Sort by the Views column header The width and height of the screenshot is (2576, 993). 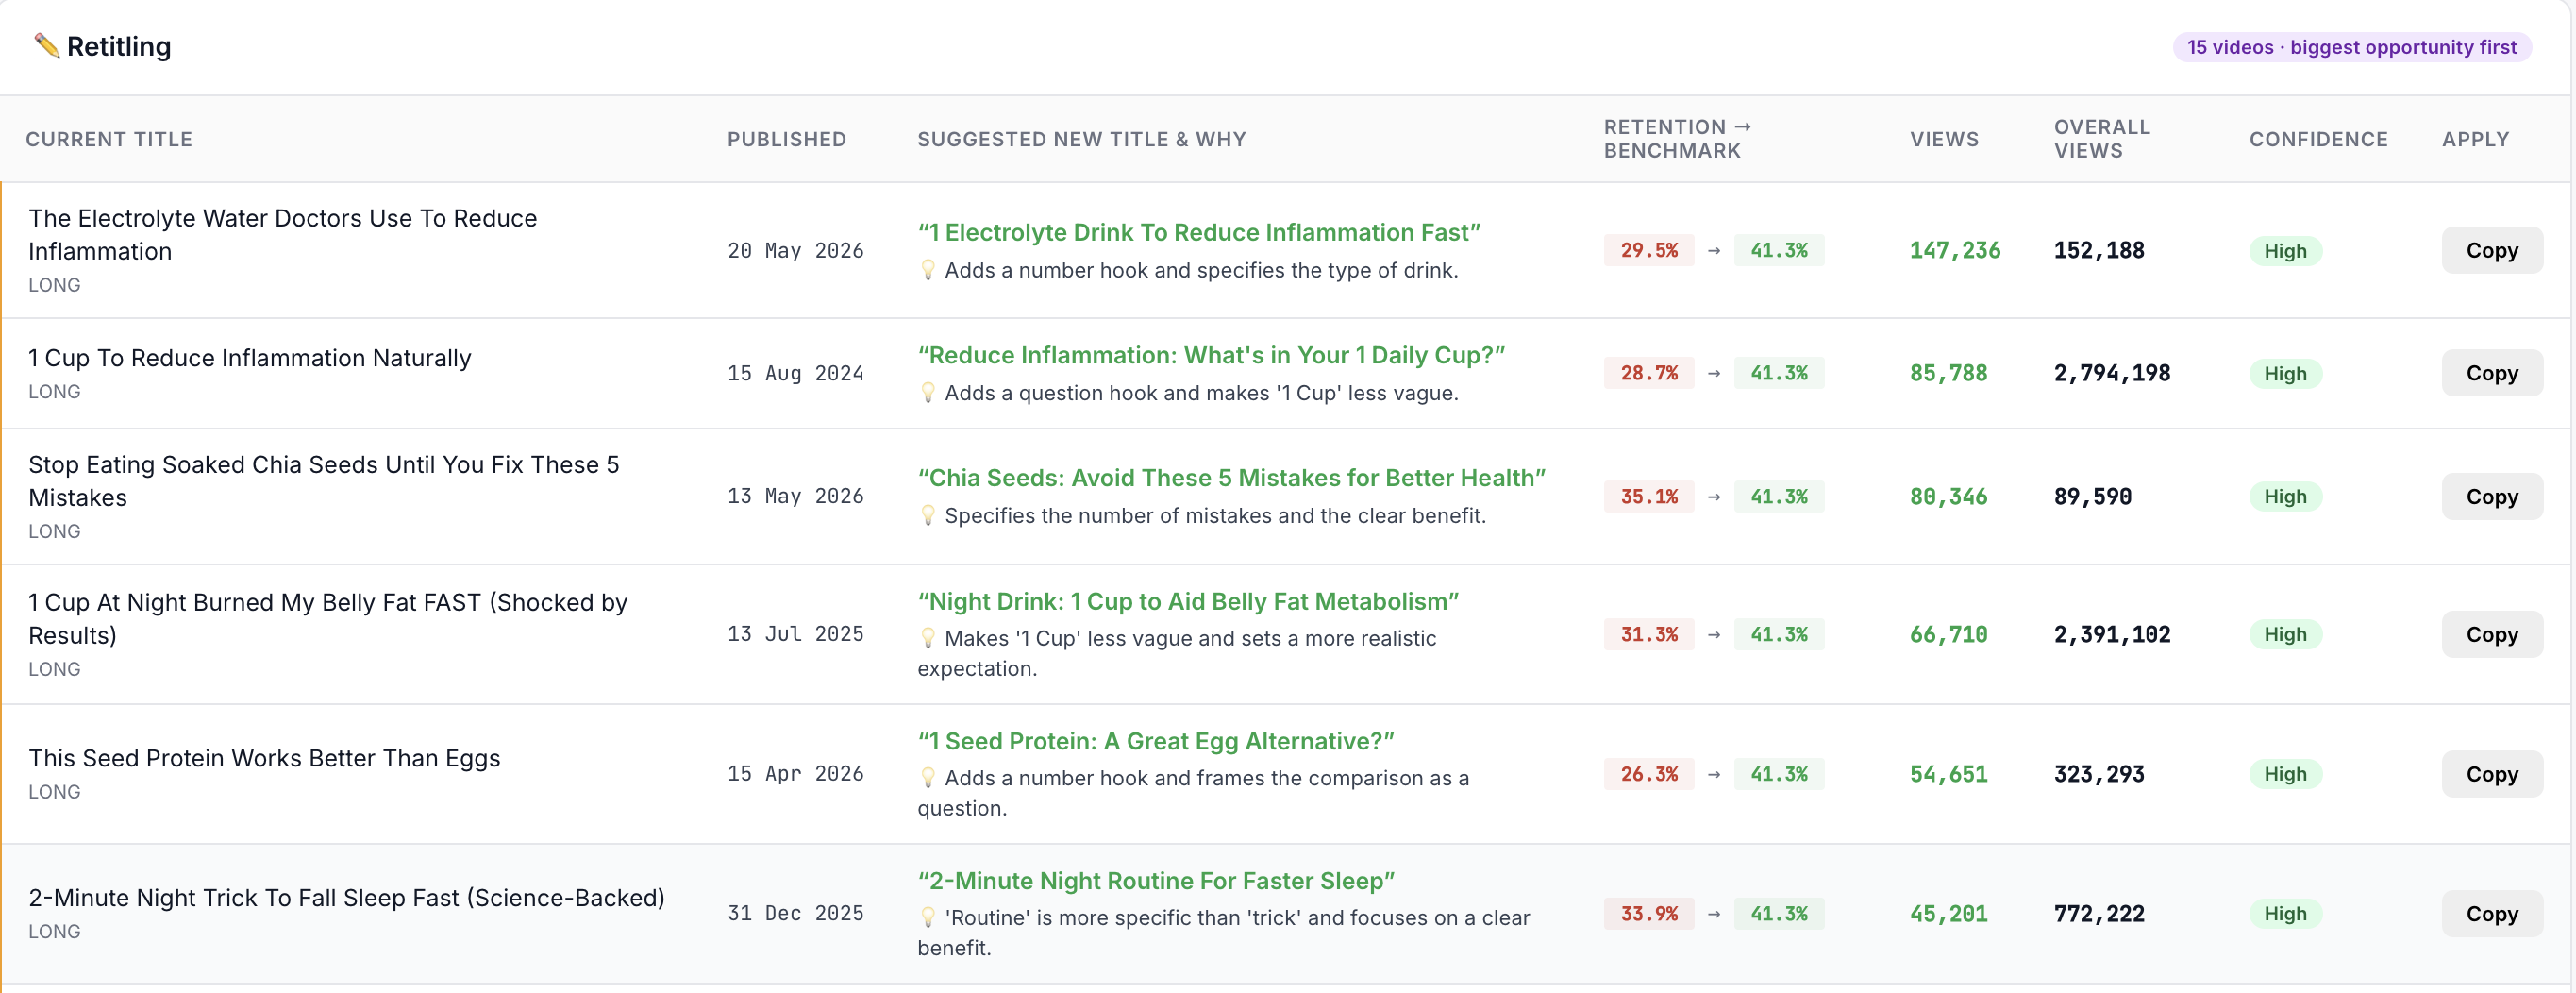click(1944, 139)
